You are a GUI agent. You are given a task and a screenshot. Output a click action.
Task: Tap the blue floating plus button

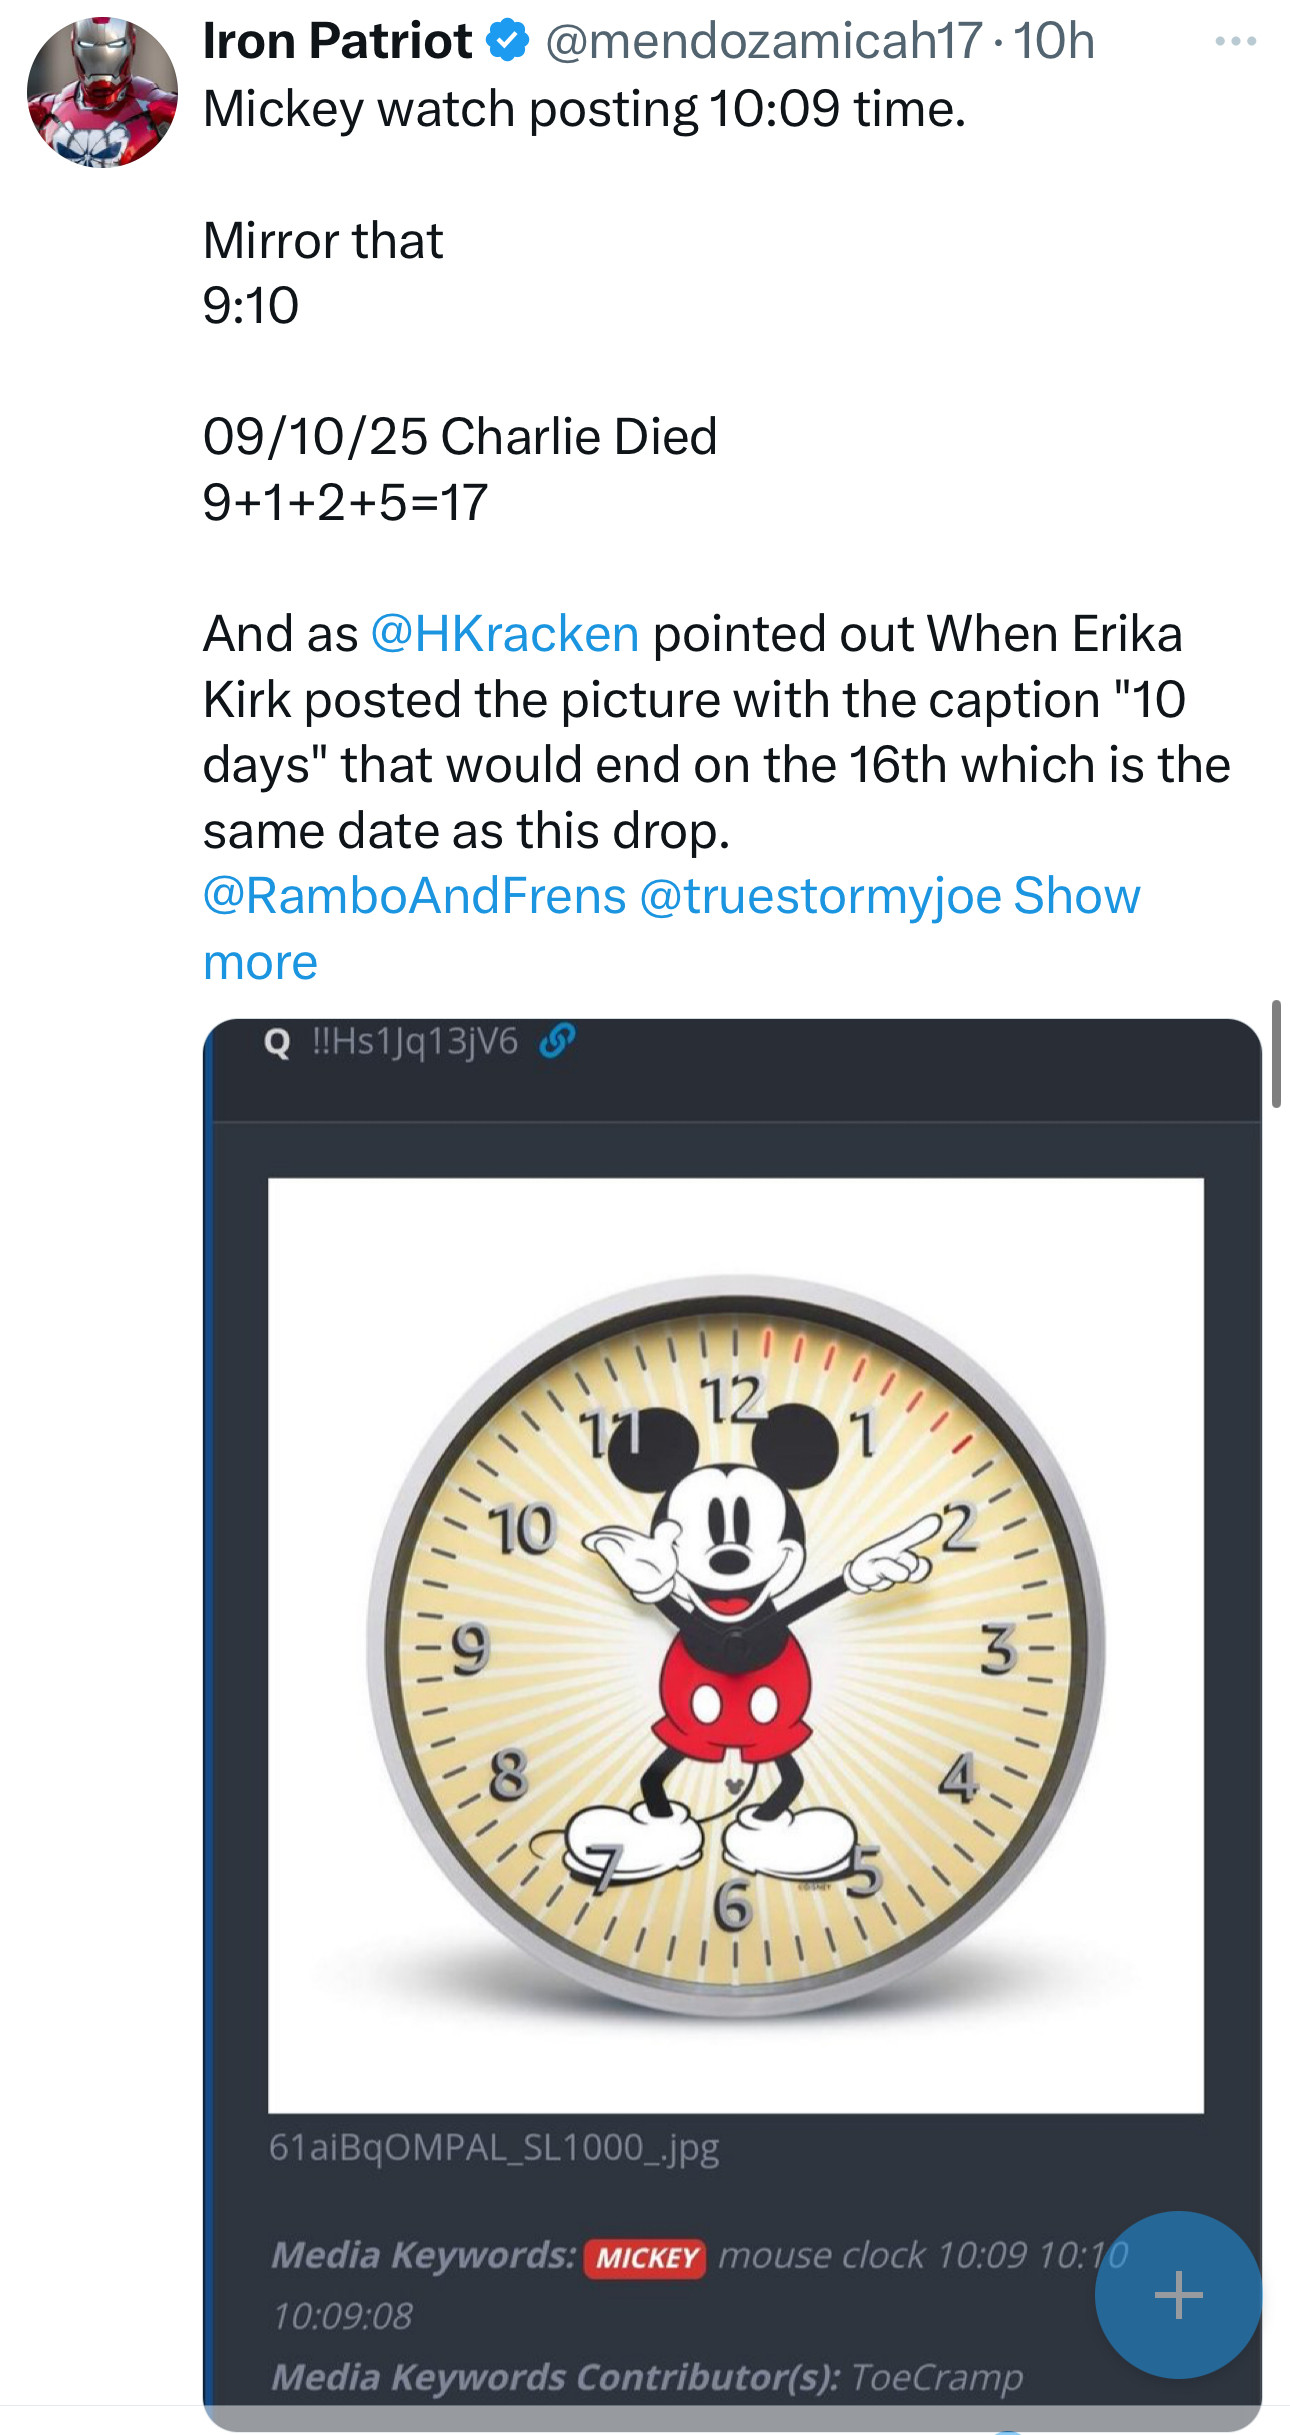pyautogui.click(x=1178, y=2294)
